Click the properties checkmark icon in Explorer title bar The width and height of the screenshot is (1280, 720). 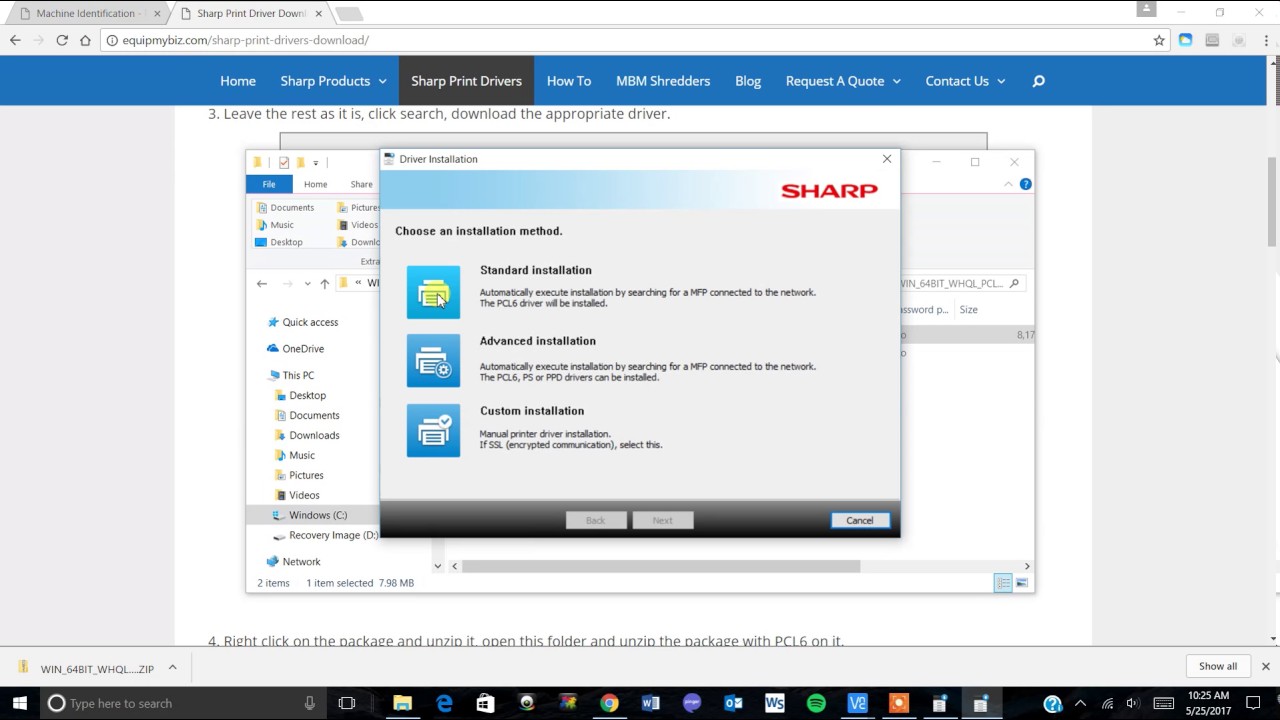click(284, 163)
